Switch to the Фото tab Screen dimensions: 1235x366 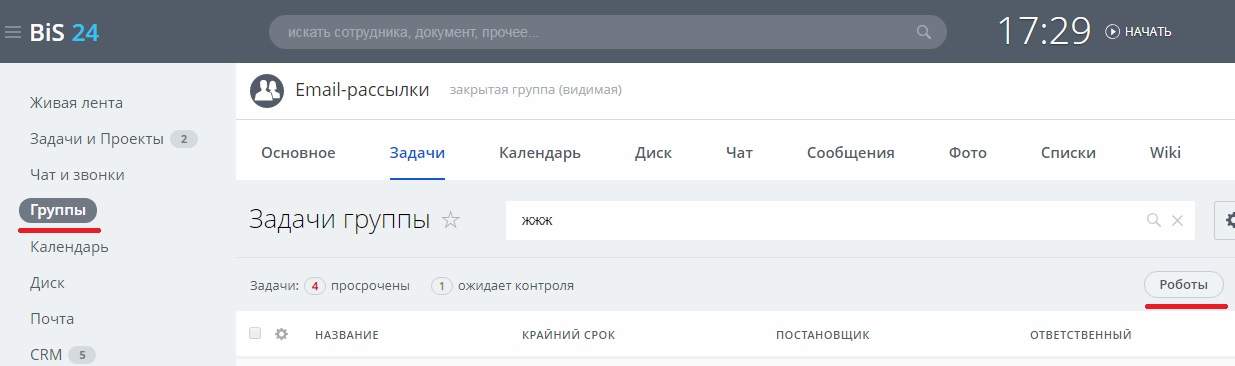tap(968, 153)
